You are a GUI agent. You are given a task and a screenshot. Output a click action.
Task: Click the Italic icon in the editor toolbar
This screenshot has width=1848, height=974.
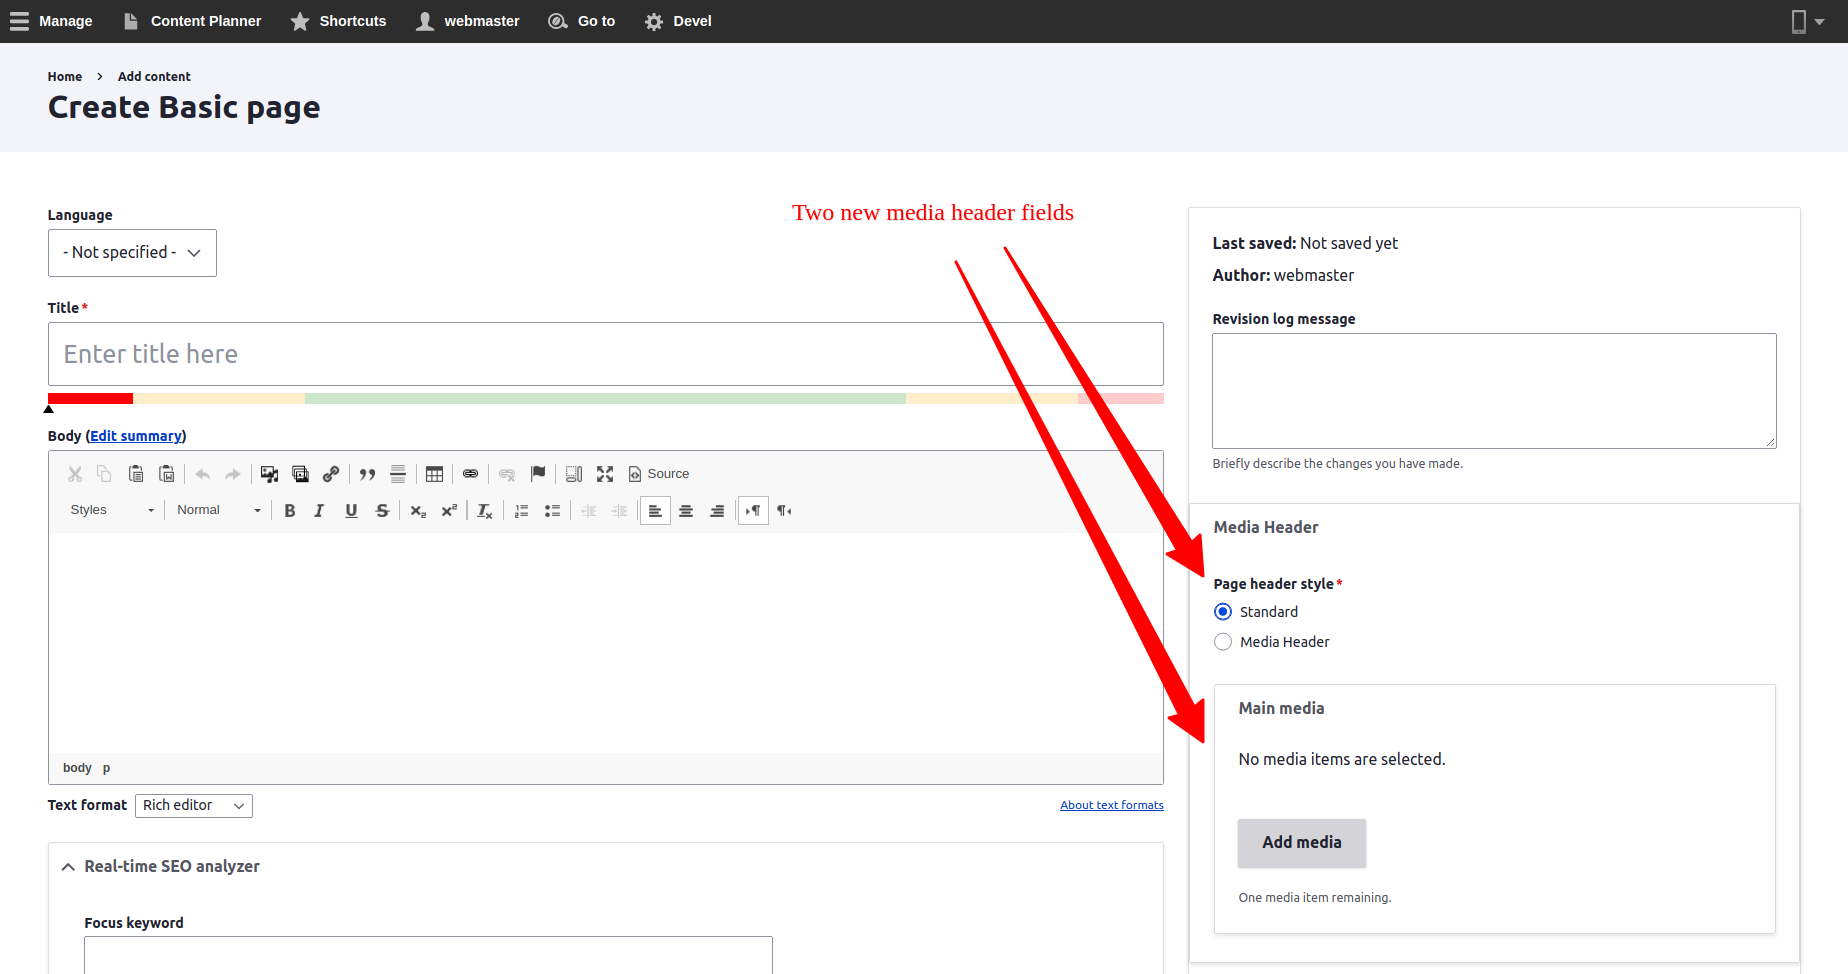(319, 511)
